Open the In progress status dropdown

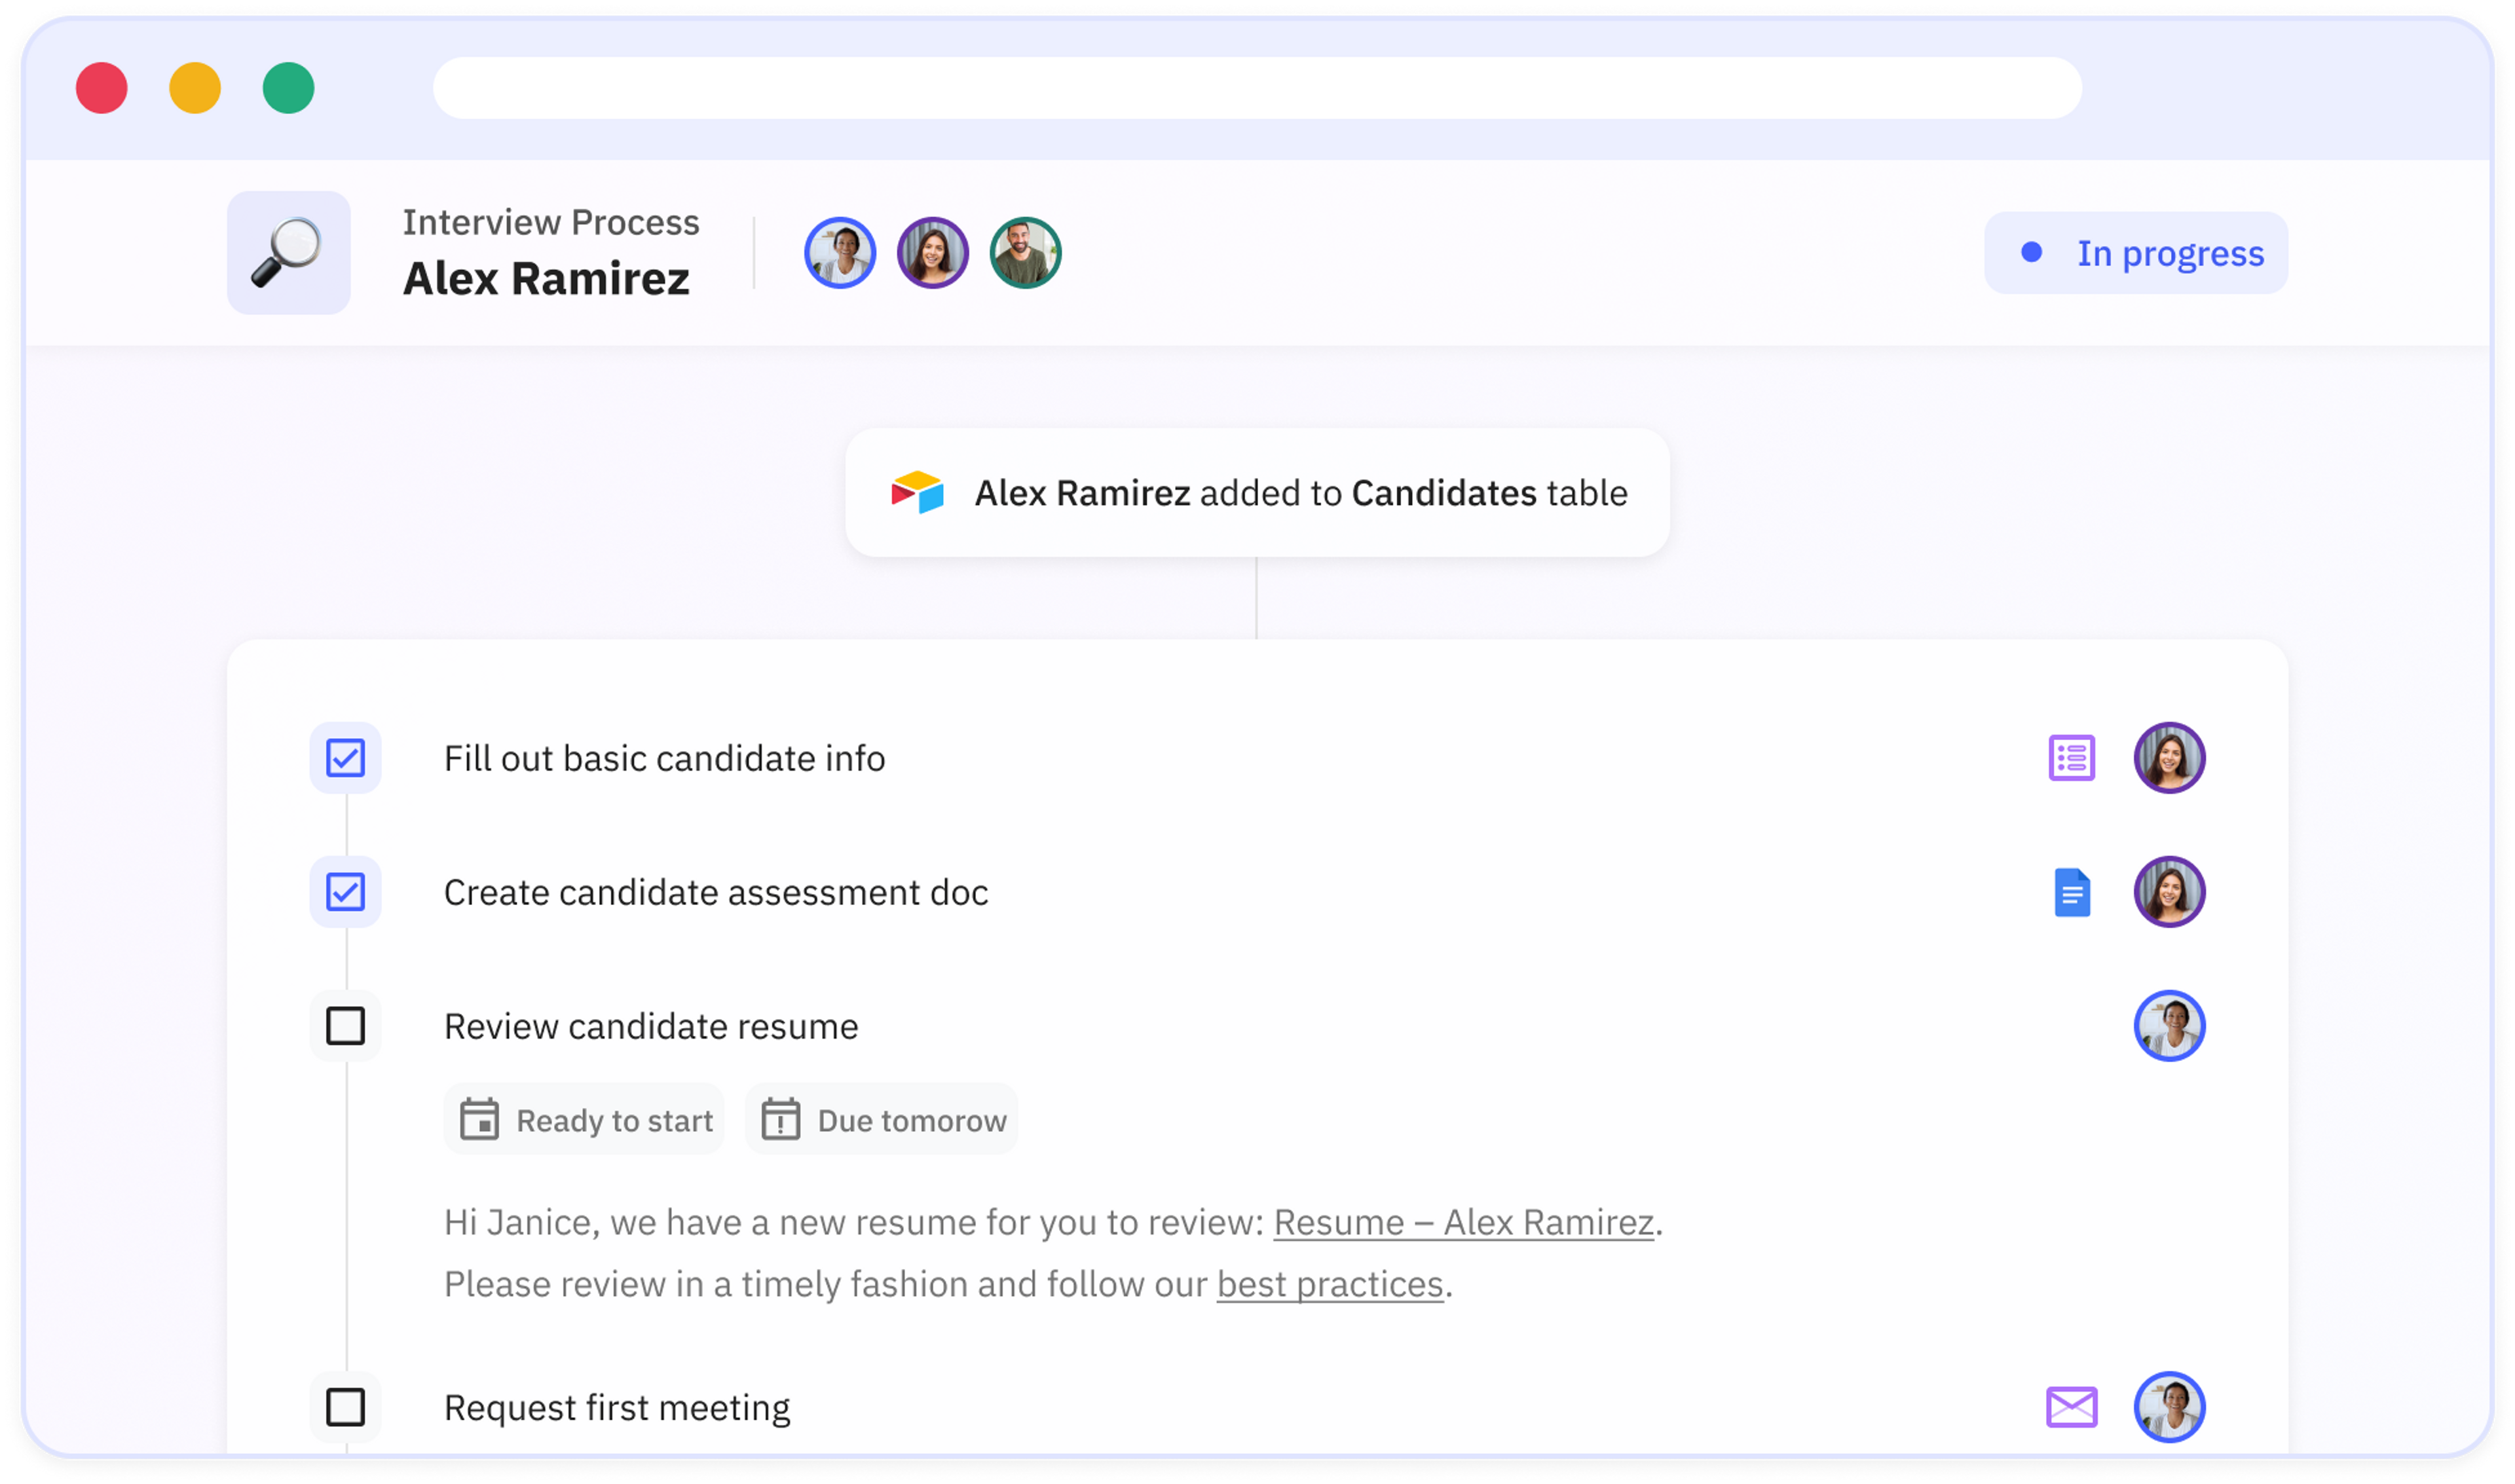click(x=2135, y=253)
